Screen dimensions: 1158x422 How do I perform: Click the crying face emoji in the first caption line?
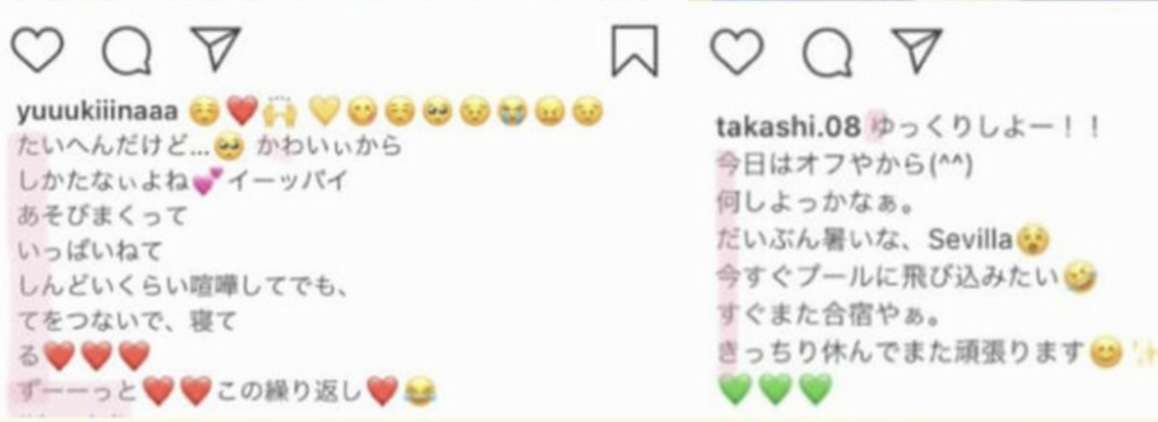tap(511, 112)
